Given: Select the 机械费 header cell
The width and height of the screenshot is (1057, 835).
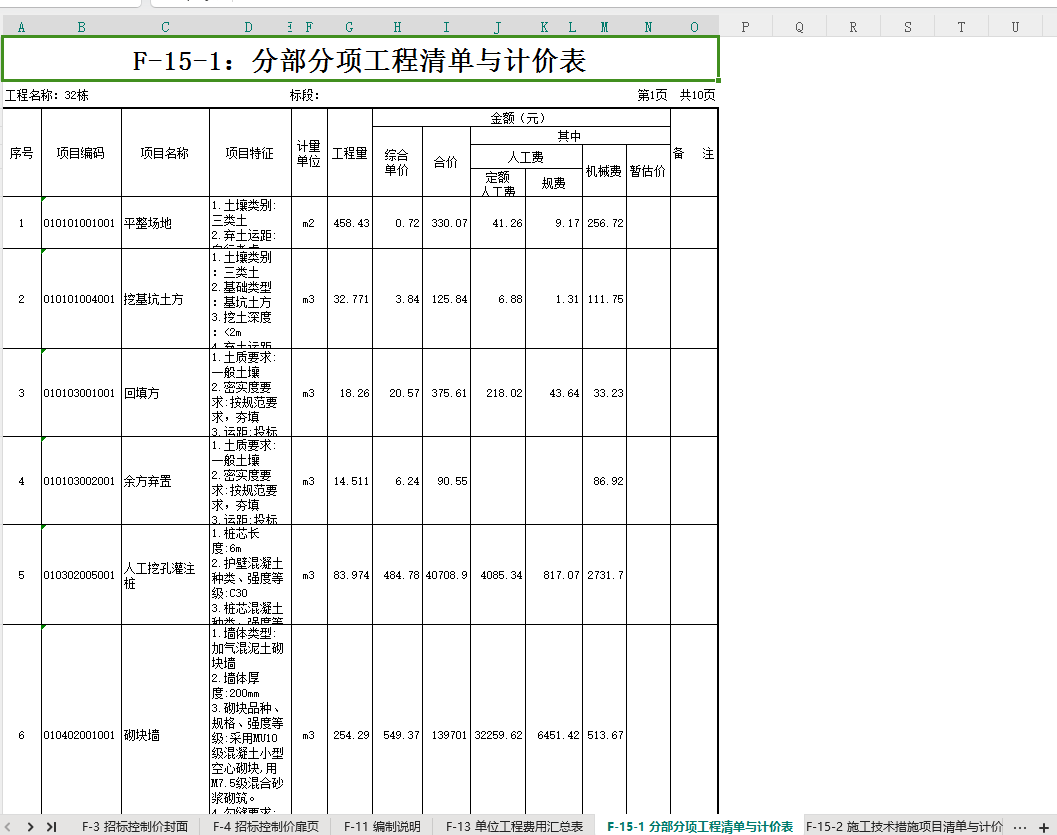Looking at the screenshot, I should click(604, 171).
